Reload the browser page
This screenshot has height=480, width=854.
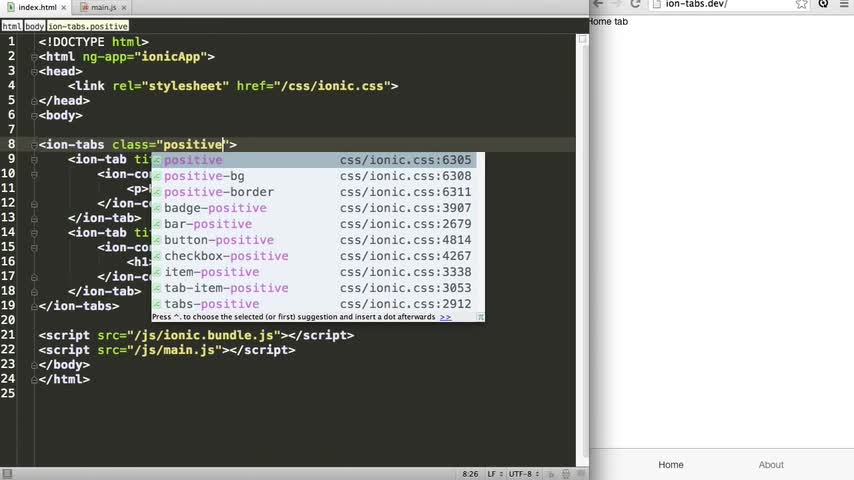pos(635,4)
